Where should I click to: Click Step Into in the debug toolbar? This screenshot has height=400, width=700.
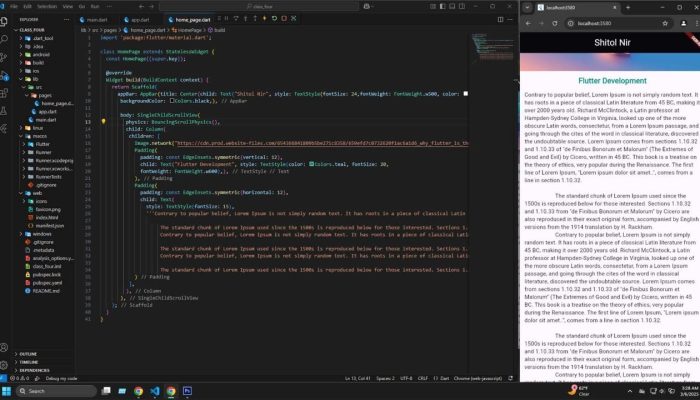point(246,19)
